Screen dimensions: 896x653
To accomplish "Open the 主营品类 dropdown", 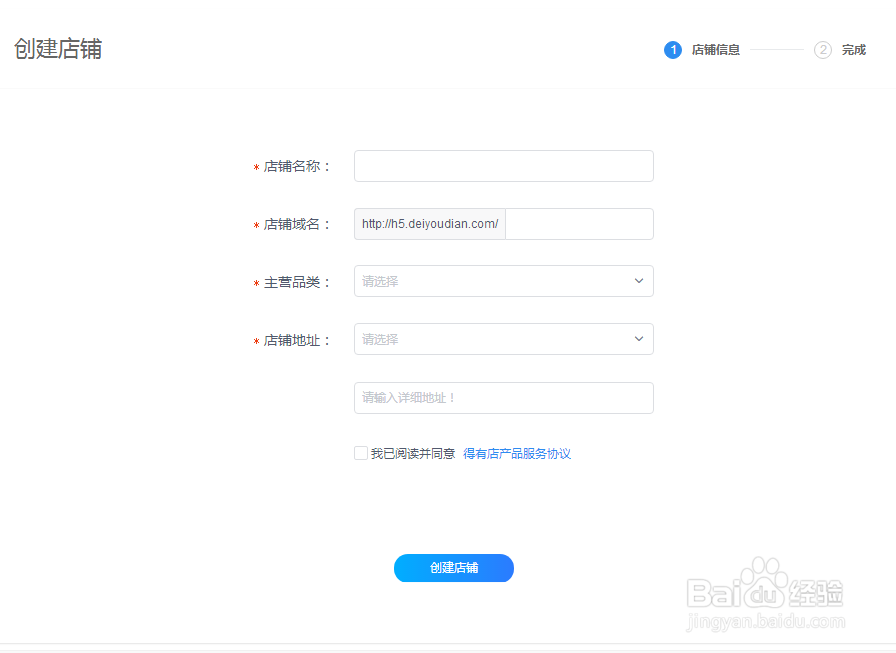I will click(503, 281).
